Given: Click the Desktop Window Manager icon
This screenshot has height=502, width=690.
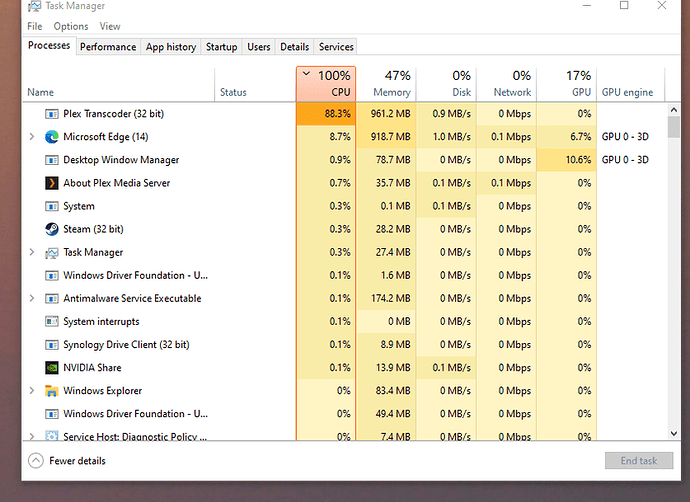Looking at the screenshot, I should pos(51,160).
